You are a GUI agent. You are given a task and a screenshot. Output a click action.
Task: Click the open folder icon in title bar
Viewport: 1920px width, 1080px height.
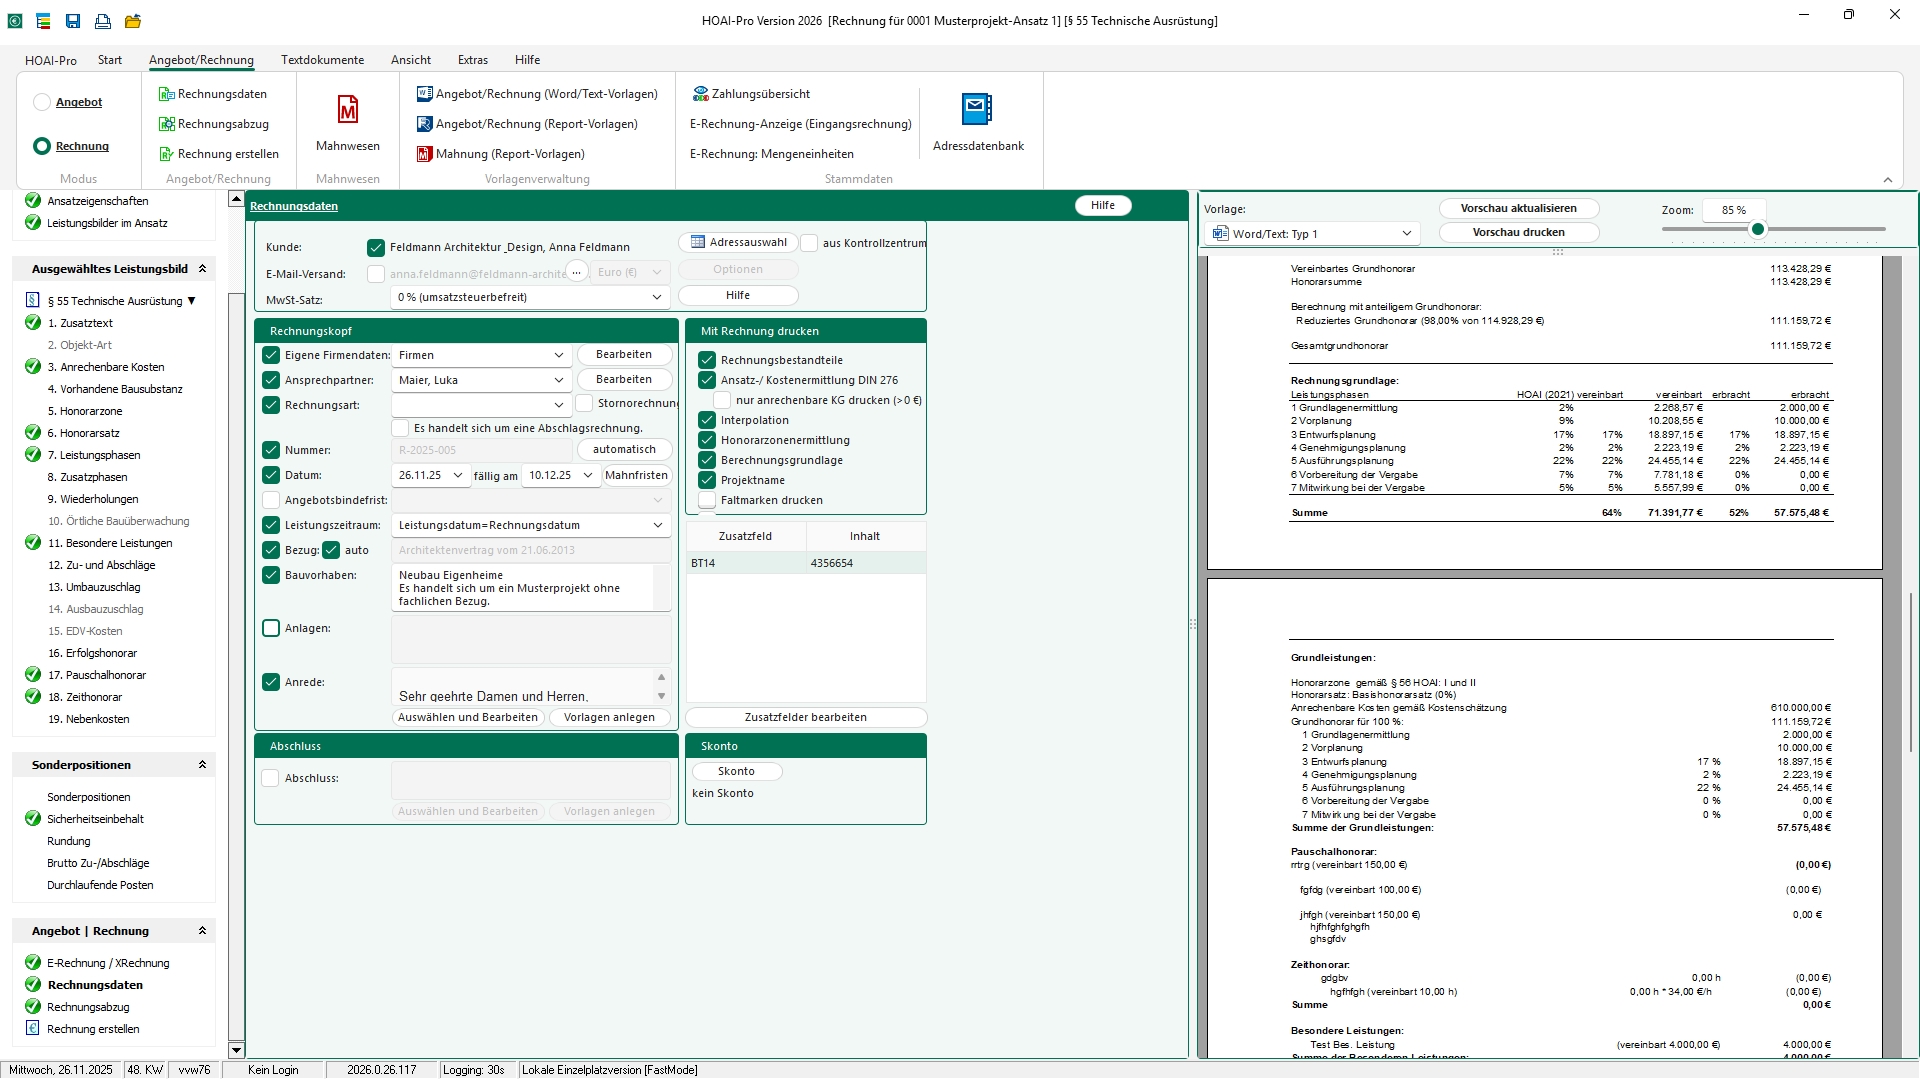click(x=133, y=20)
